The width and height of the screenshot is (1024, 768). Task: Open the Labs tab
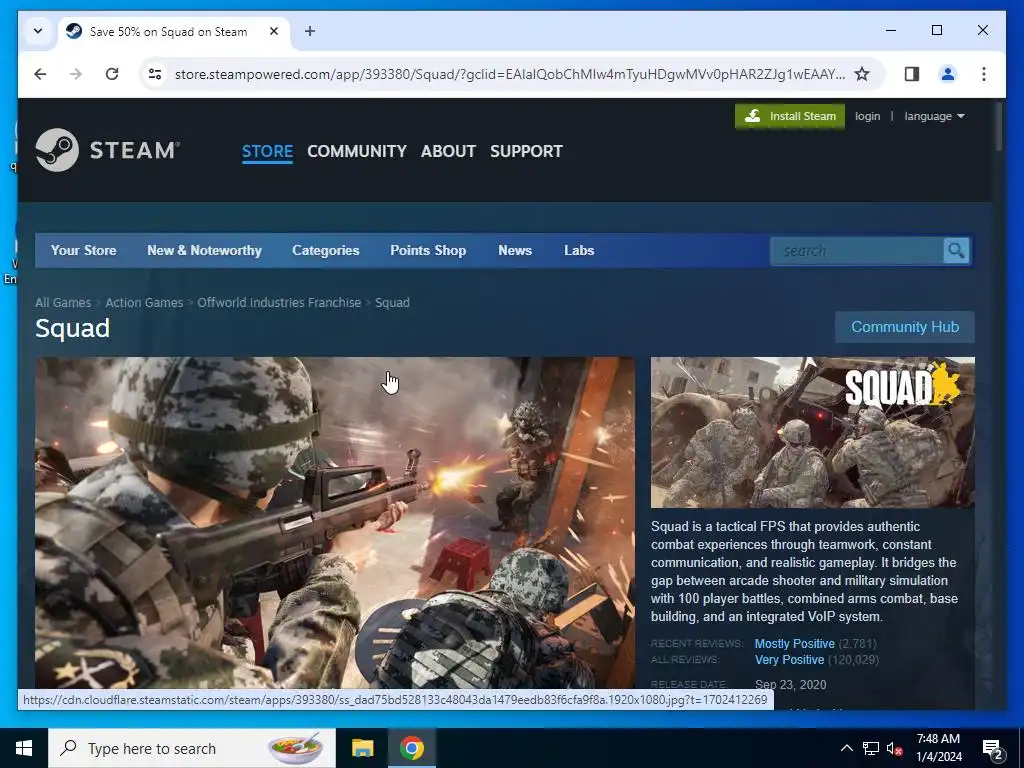(579, 251)
